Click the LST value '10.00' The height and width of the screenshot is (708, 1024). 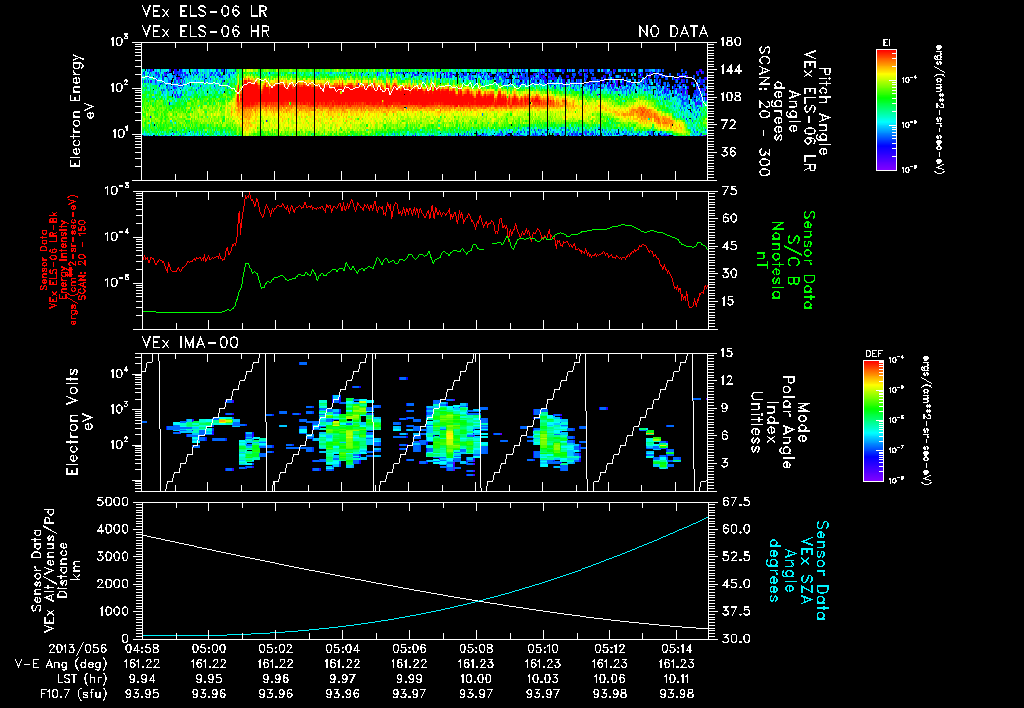coord(476,679)
